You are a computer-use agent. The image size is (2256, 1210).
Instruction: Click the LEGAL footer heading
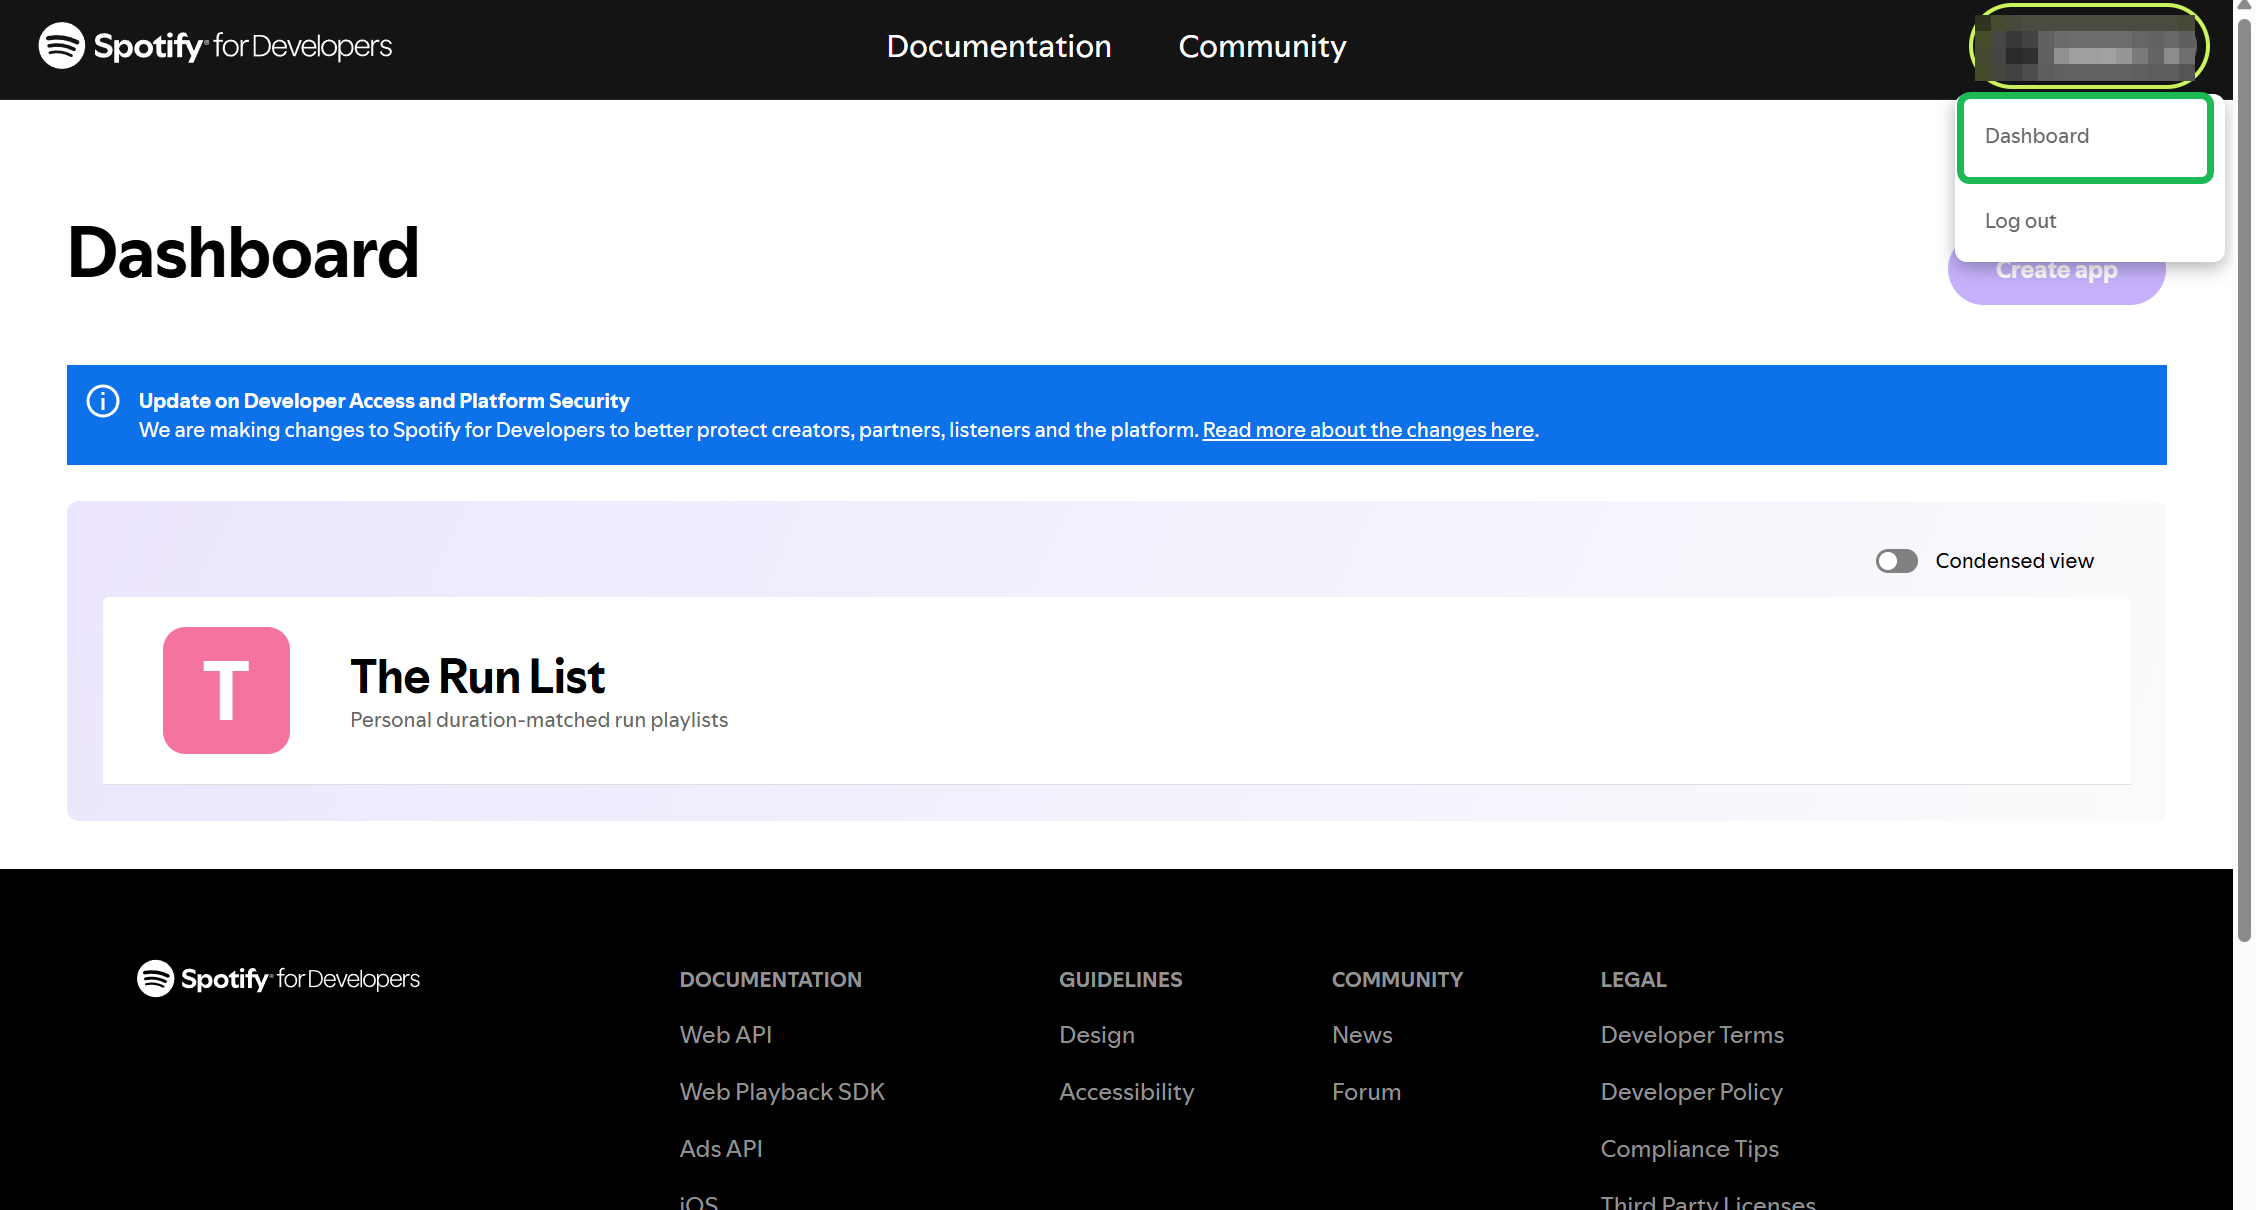pyautogui.click(x=1633, y=980)
